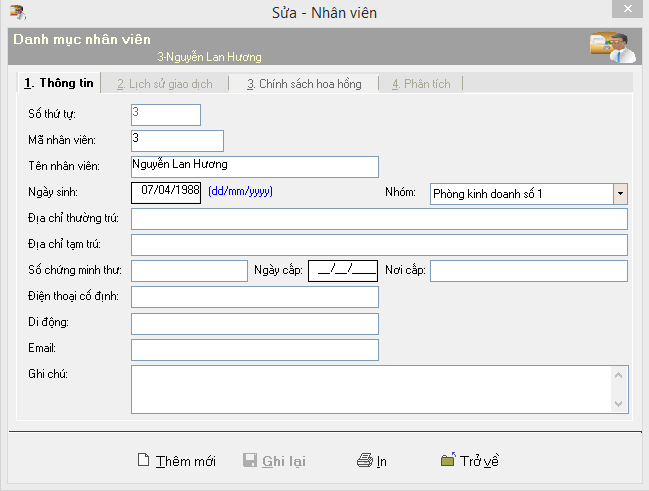Click the floppy disk save icon
The width and height of the screenshot is (649, 491).
[250, 461]
